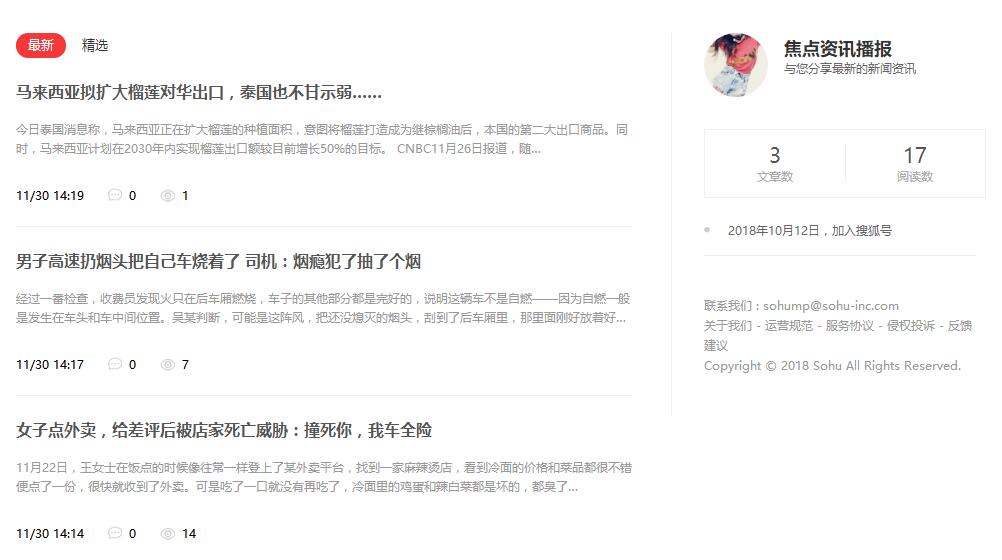Viewport: 1002px width, 560px height.
Task: Open the 侵权投诉 footer link
Action: click(911, 325)
